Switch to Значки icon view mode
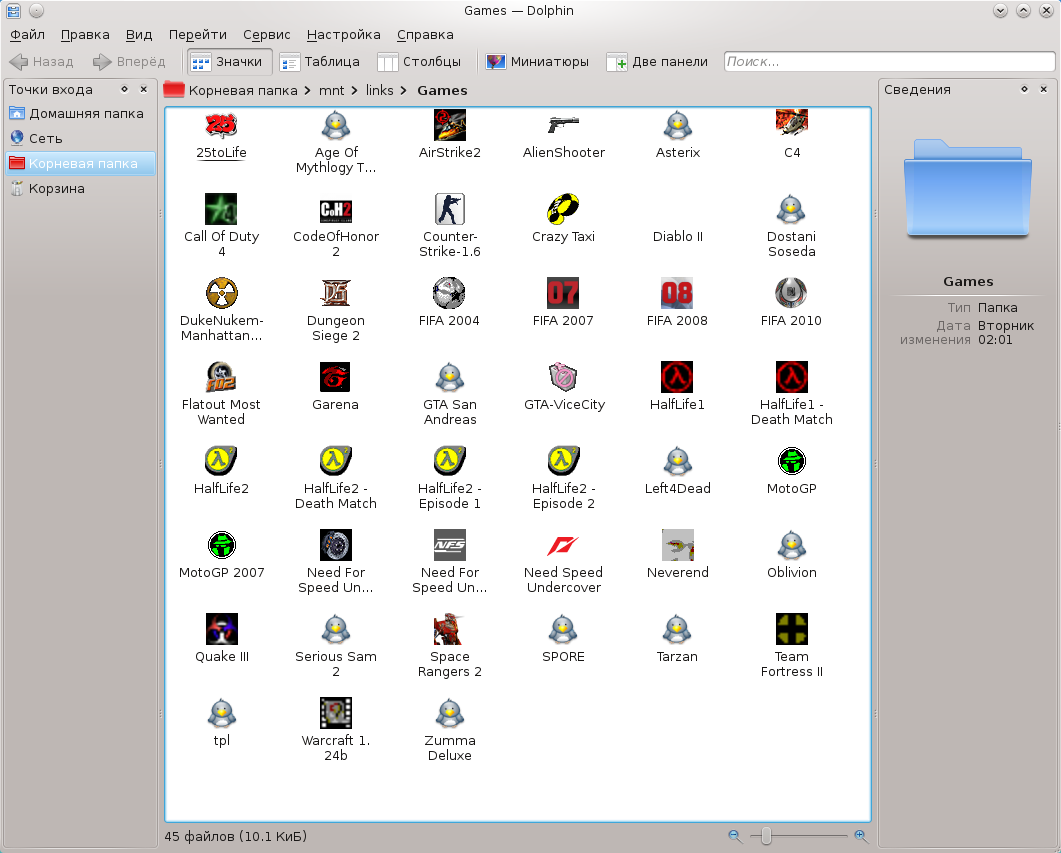This screenshot has height=853, width=1061. point(229,62)
